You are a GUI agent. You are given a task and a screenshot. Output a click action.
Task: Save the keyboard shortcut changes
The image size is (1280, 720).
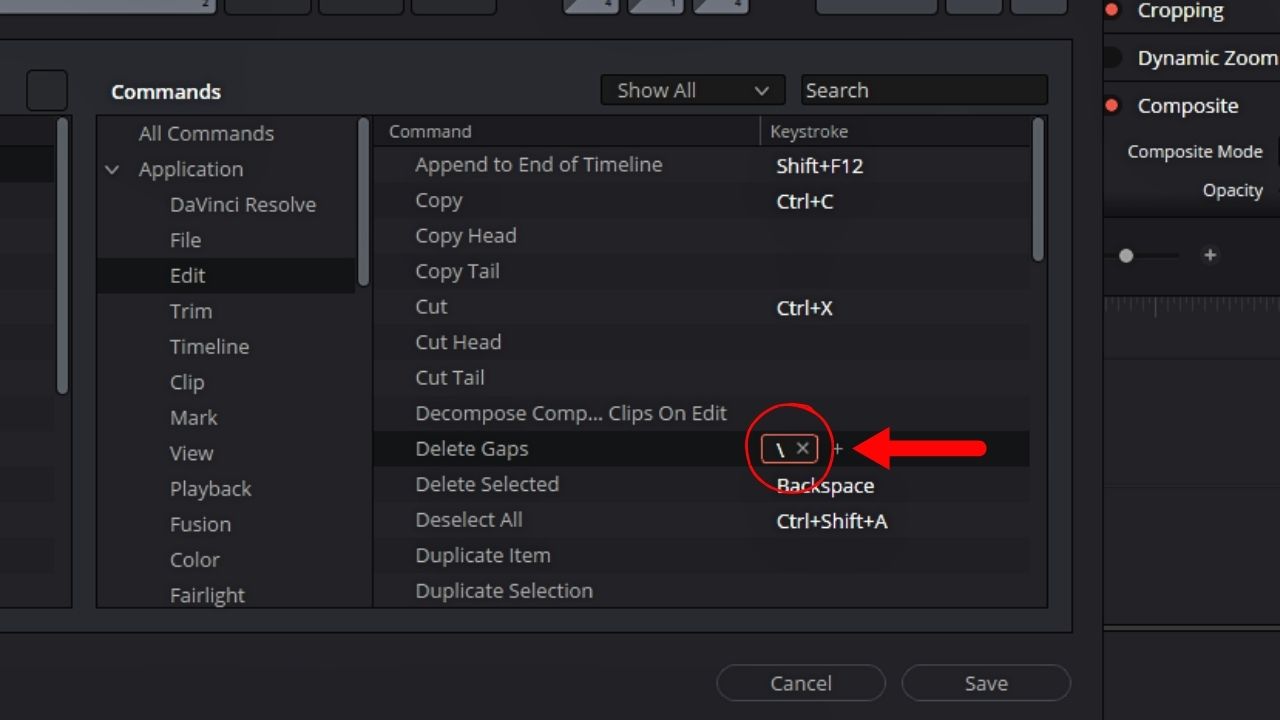[x=986, y=683]
